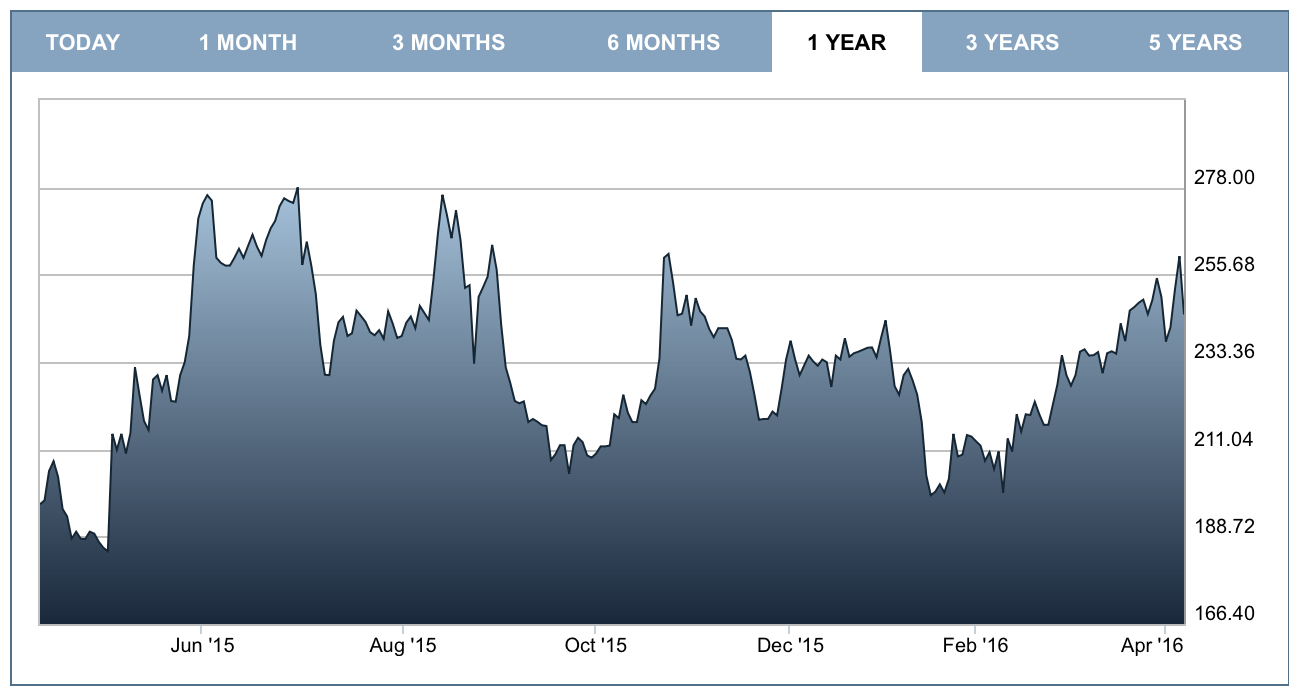Viewport: 1296px width, 696px height.
Task: Pick the Dec '15 date marker
Action: 790,646
